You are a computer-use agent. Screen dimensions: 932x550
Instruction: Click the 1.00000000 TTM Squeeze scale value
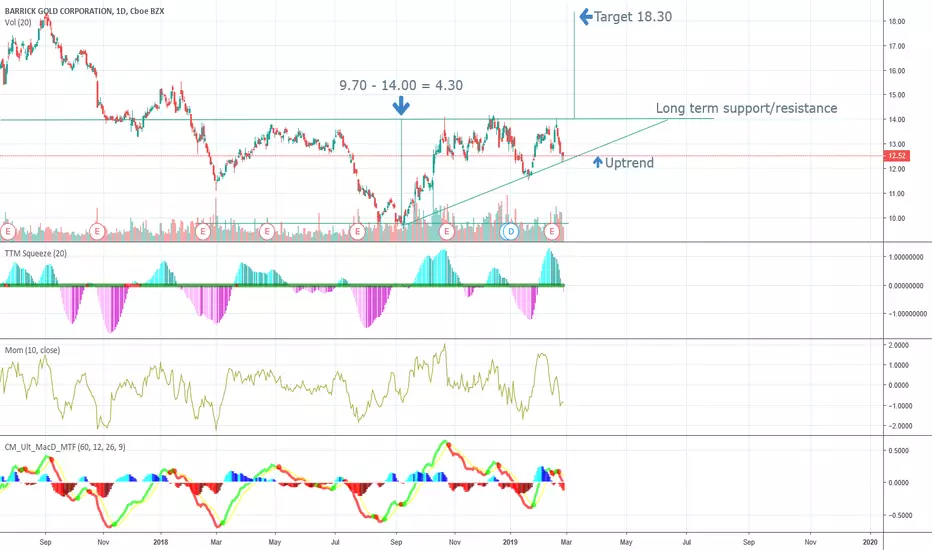(x=906, y=257)
